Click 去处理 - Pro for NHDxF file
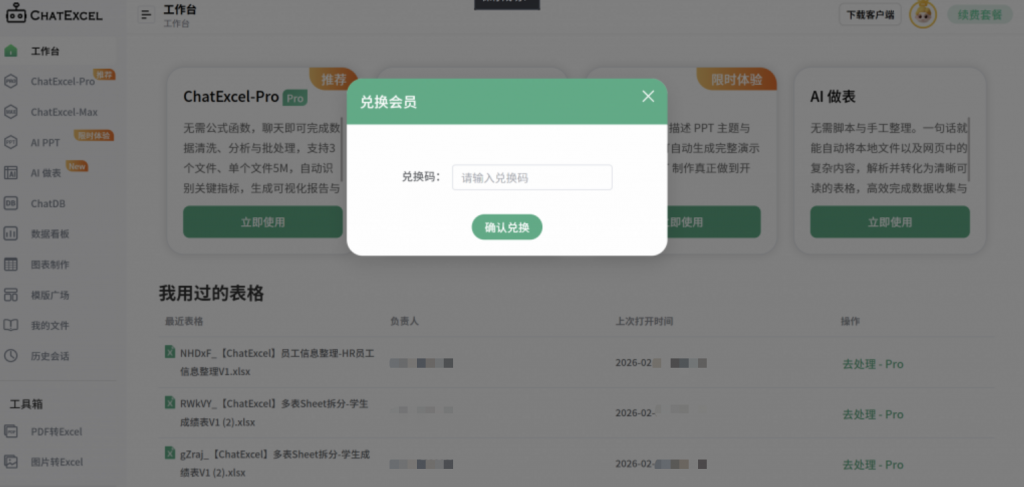1024x487 pixels. tap(872, 364)
